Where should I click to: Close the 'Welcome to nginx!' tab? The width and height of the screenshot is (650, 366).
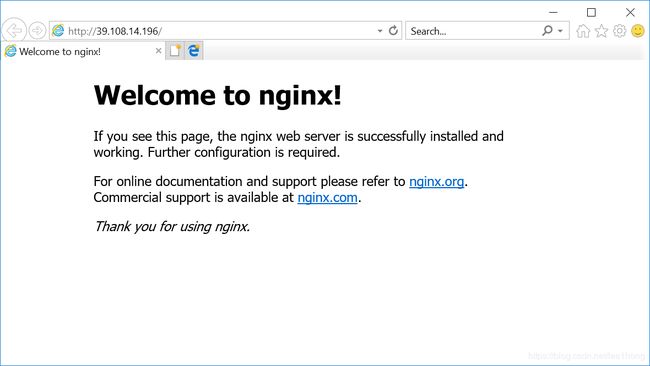pyautogui.click(x=158, y=51)
